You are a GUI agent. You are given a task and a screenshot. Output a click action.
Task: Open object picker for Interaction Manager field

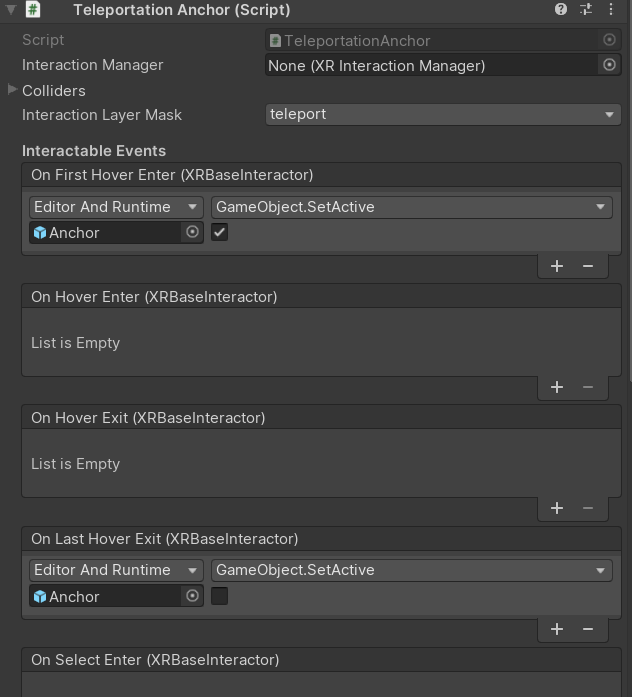coord(609,65)
